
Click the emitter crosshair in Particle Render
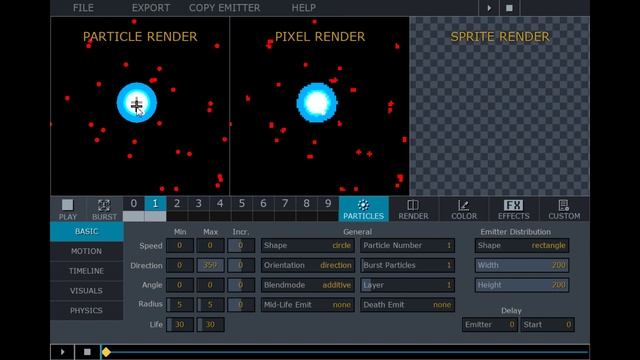tap(136, 104)
